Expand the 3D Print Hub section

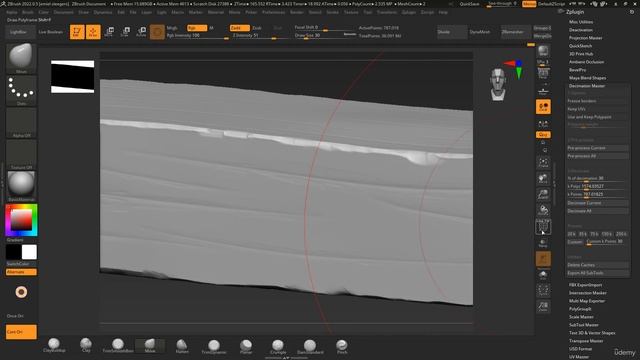coord(581,54)
